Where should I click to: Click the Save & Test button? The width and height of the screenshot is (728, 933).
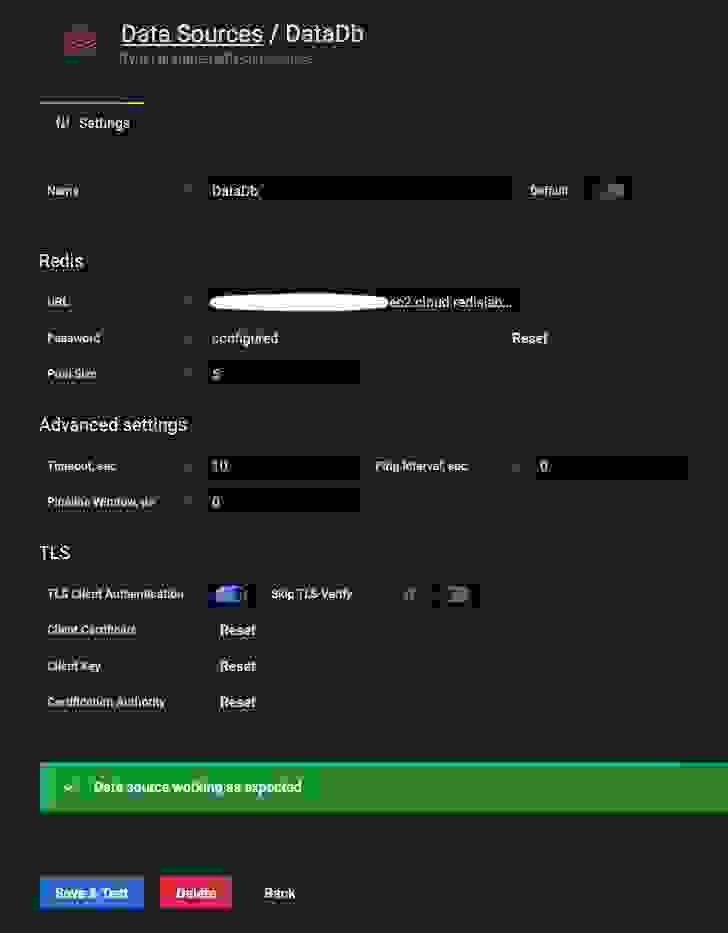91,893
